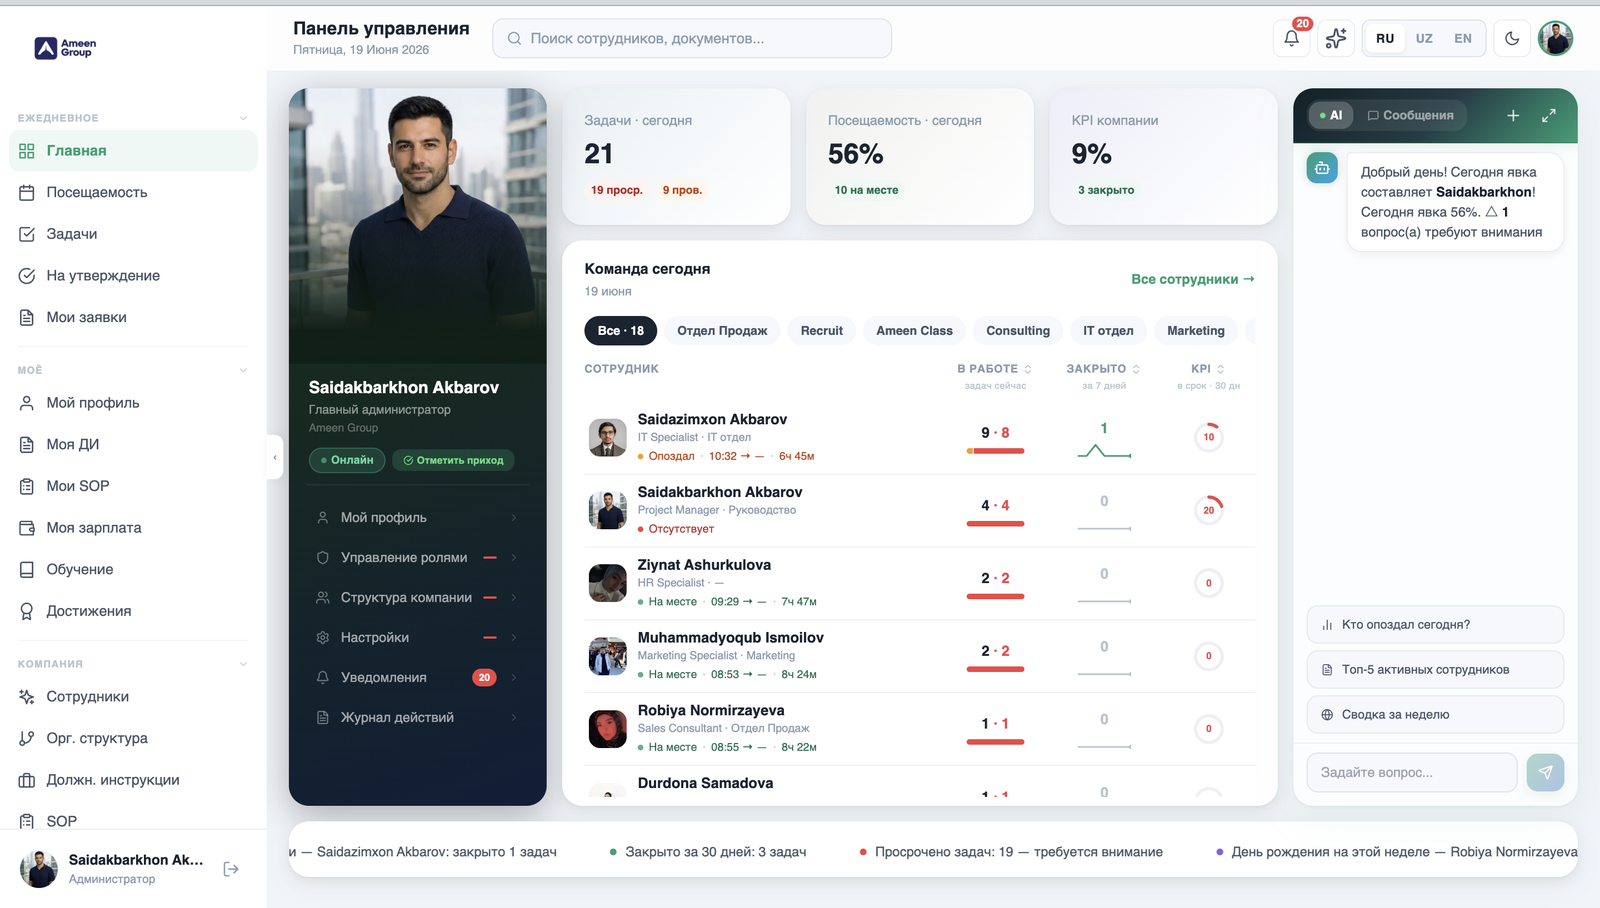The image size is (1600, 908).
Task: Open the user avatar in top right
Action: point(1555,39)
